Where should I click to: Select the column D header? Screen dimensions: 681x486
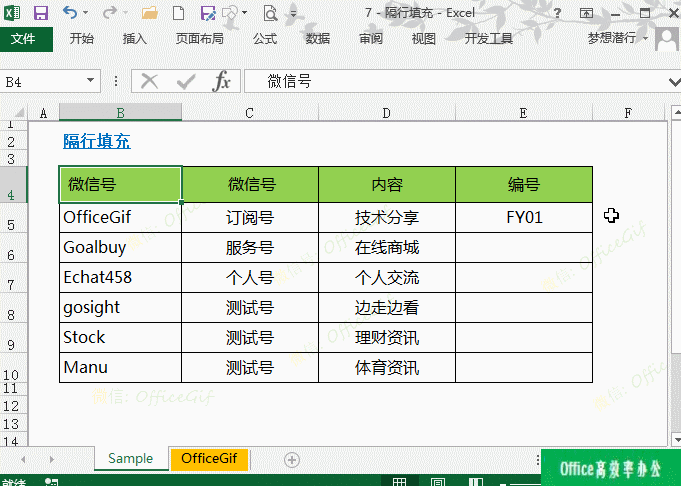pos(386,113)
